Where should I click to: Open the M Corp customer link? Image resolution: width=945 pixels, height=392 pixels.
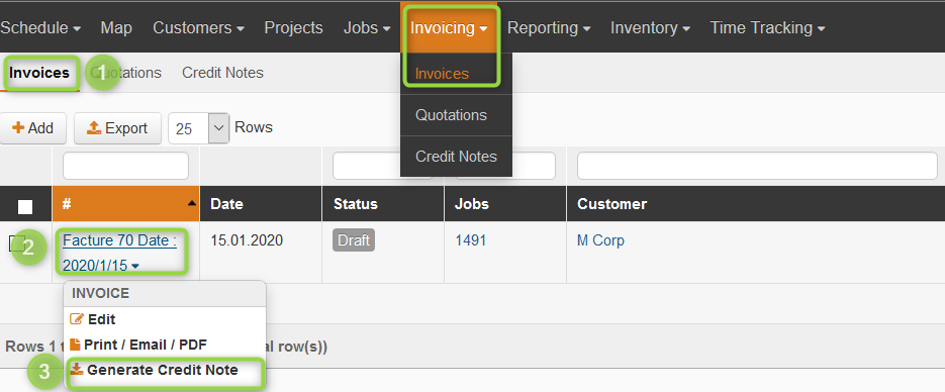click(x=600, y=241)
